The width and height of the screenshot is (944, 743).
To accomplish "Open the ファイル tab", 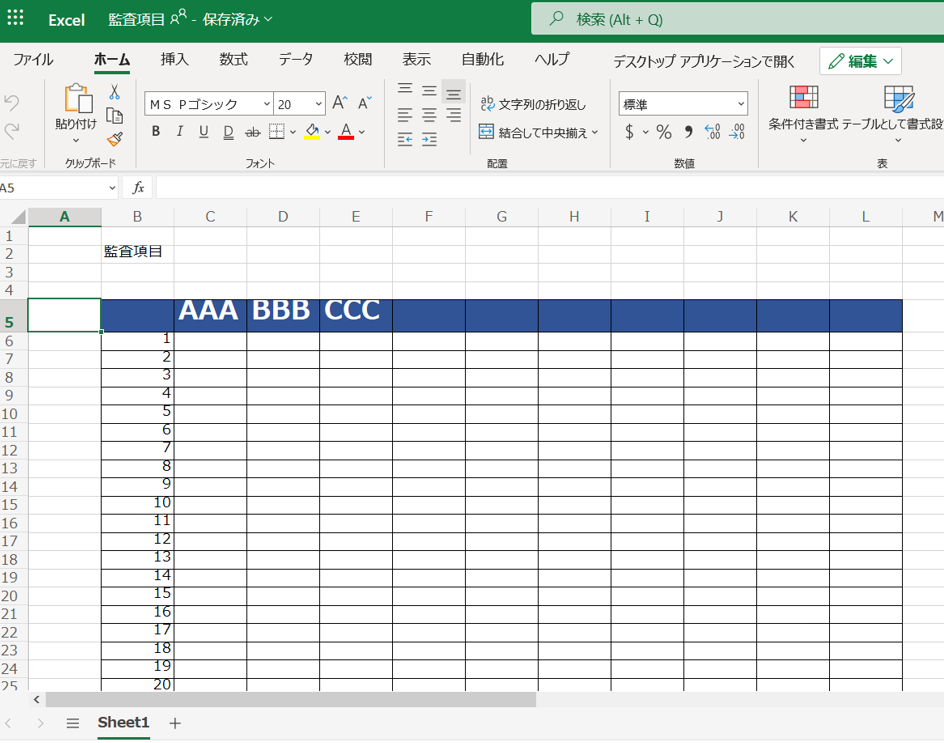I will coord(33,60).
